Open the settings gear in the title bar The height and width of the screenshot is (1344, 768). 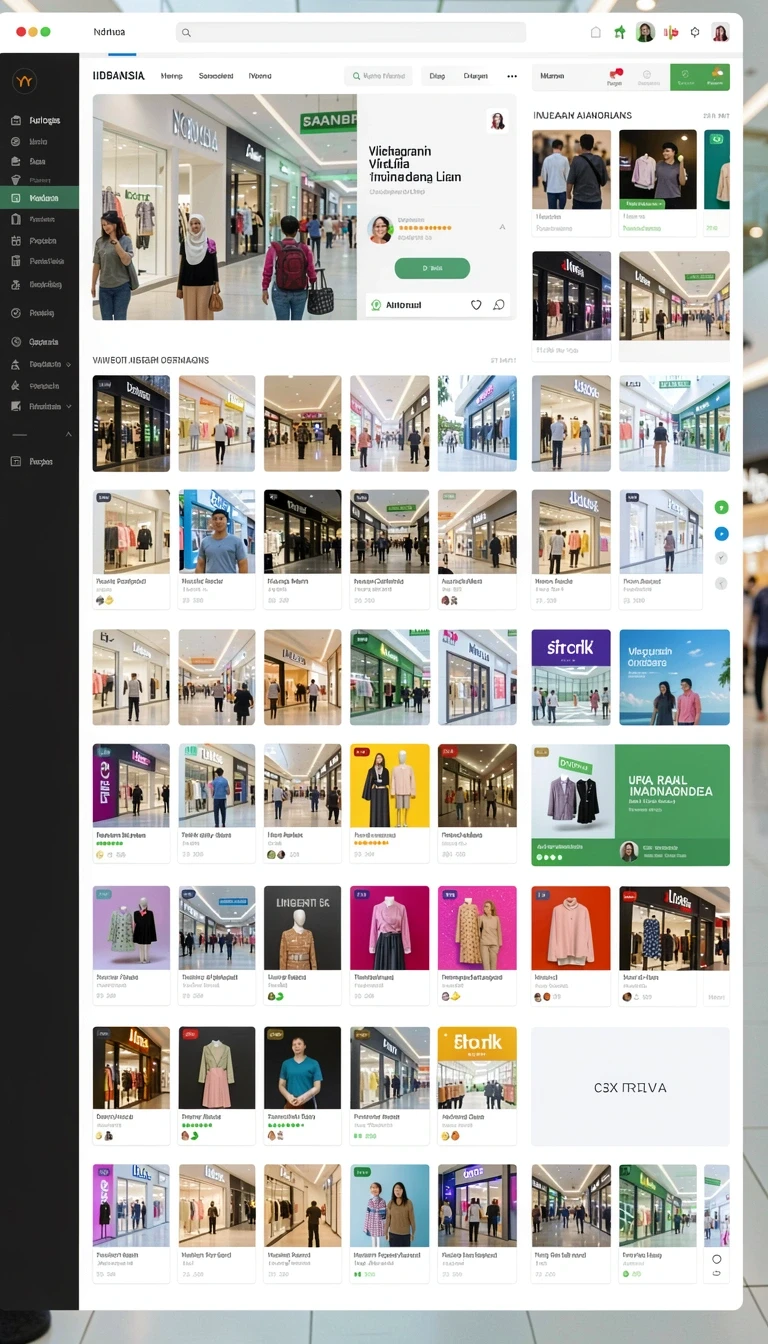pos(695,32)
